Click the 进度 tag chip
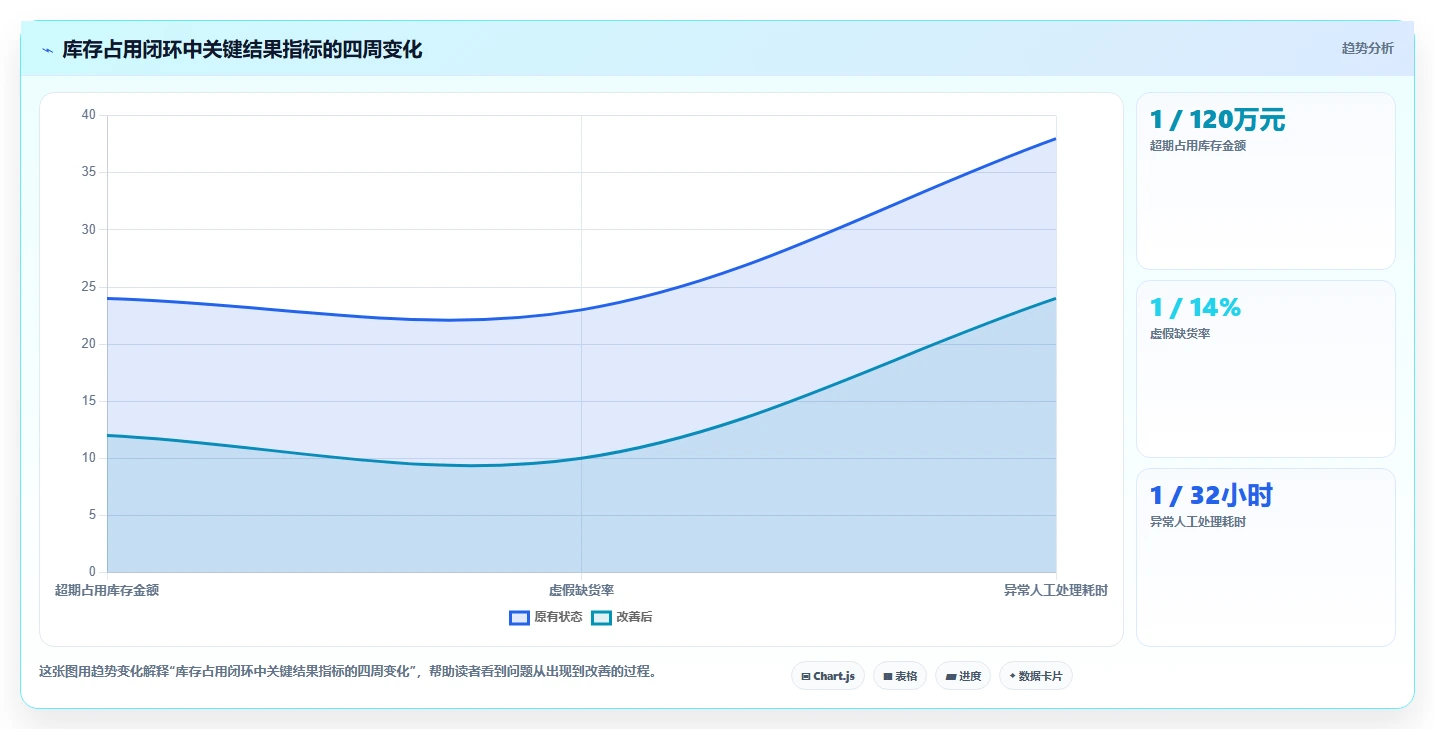Viewport: 1435px width, 729px height. pos(963,676)
